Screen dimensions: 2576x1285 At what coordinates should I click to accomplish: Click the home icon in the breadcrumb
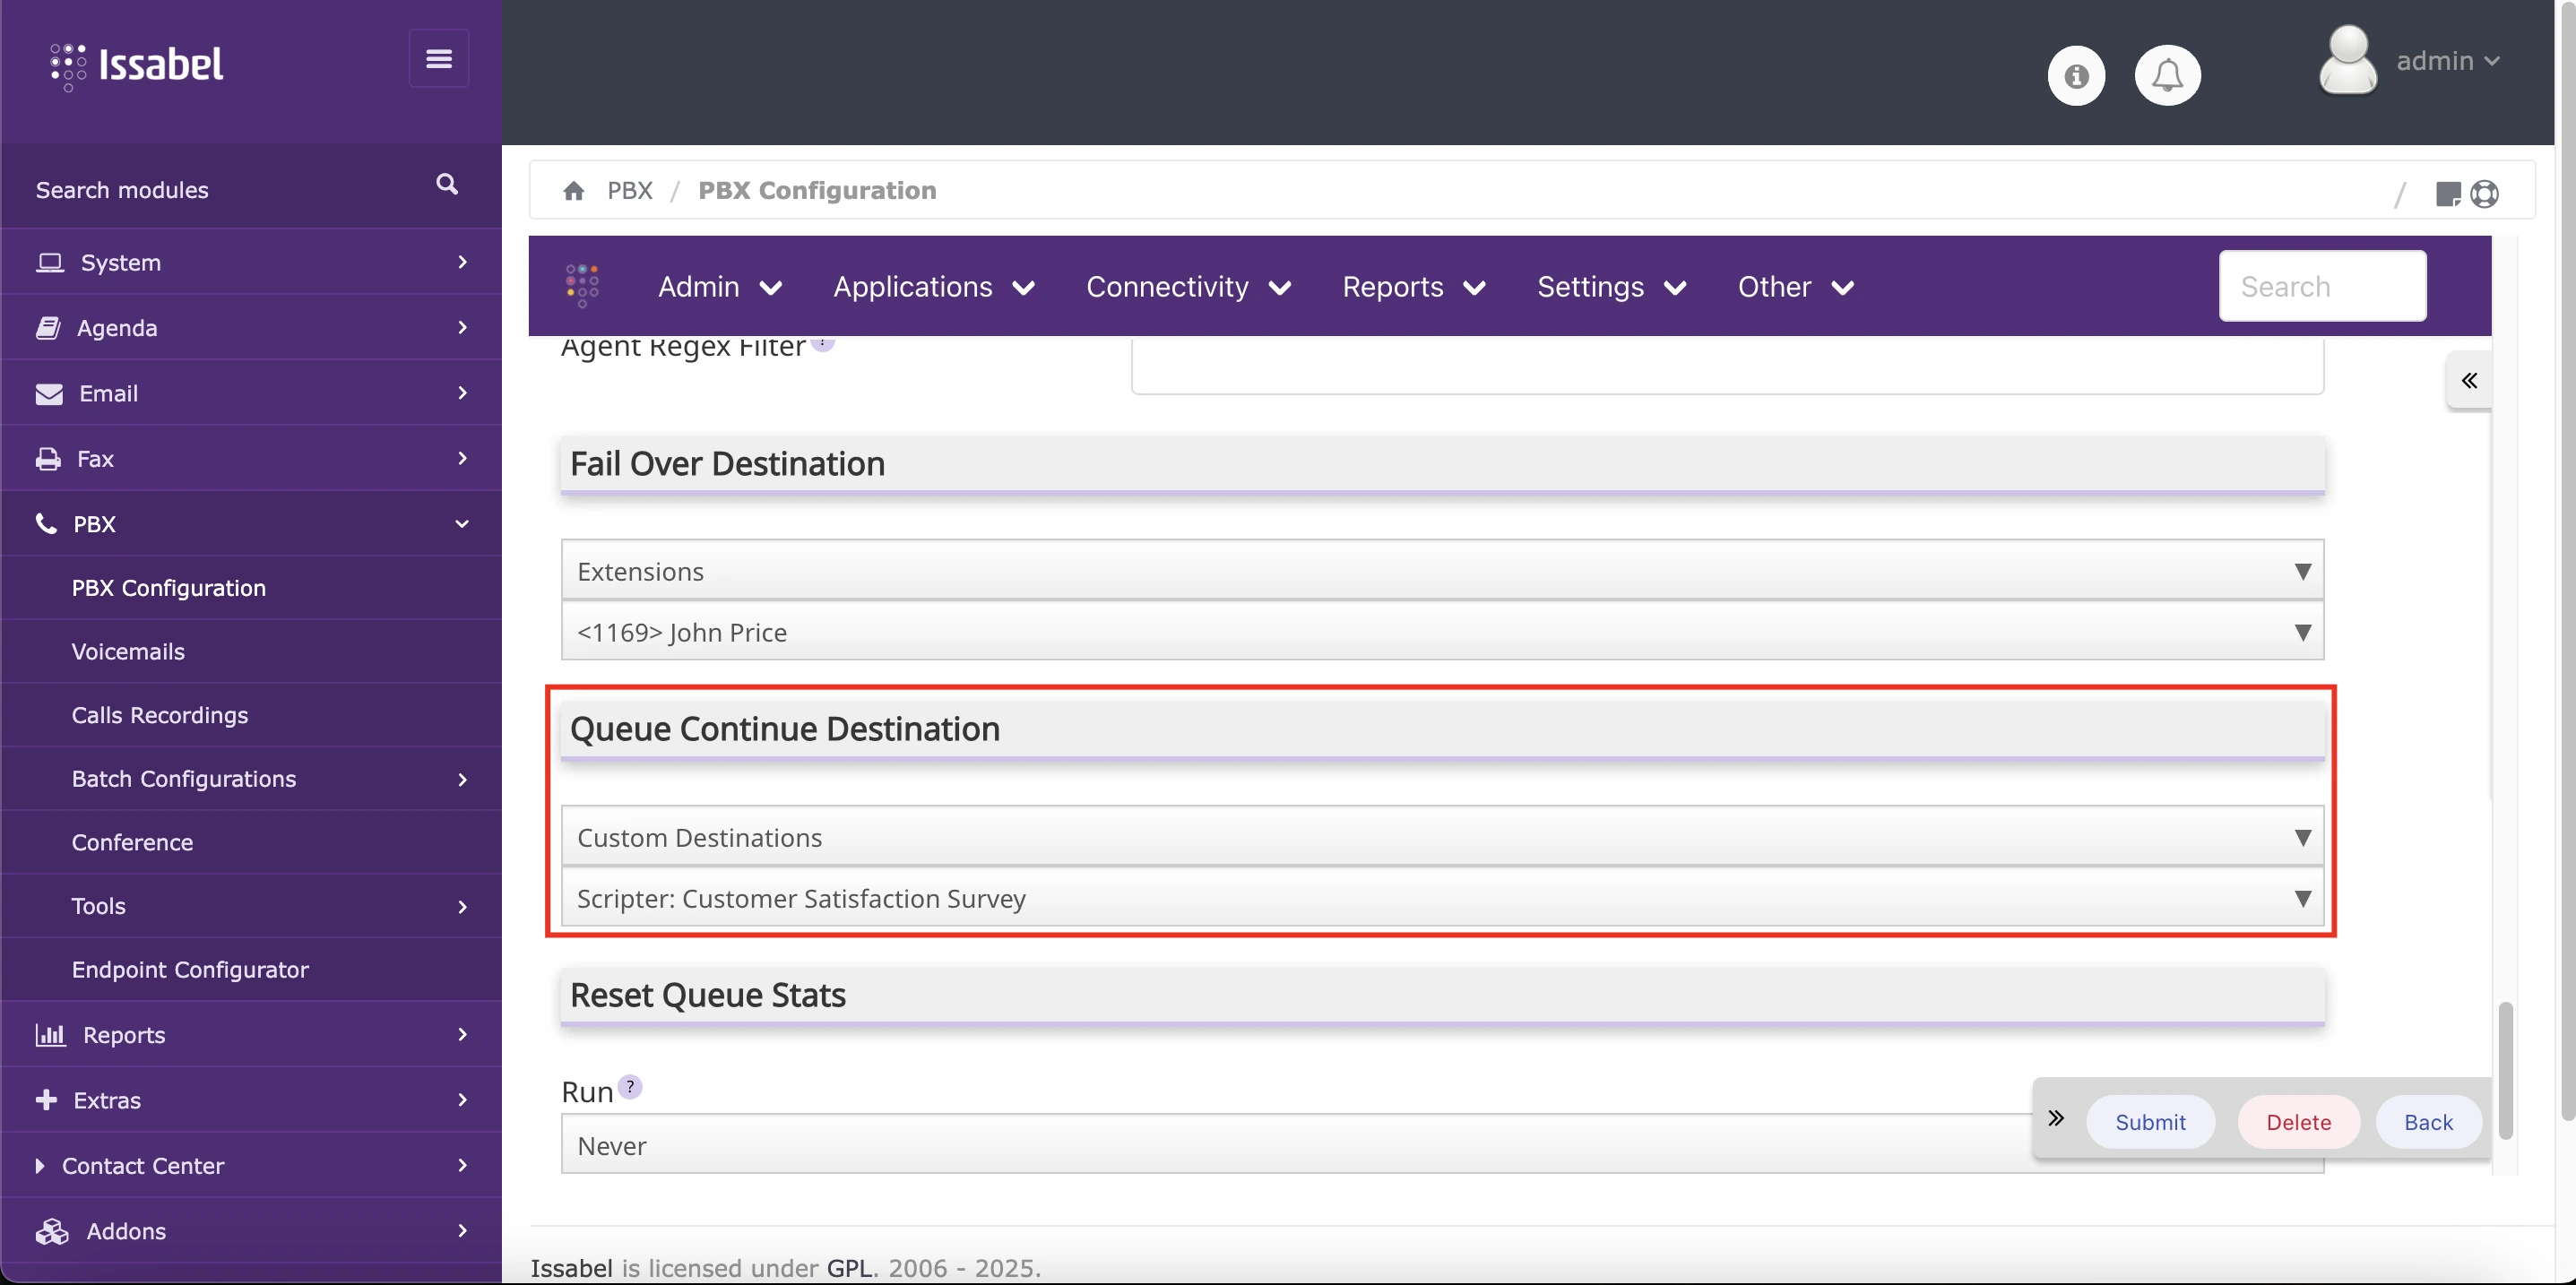(574, 190)
